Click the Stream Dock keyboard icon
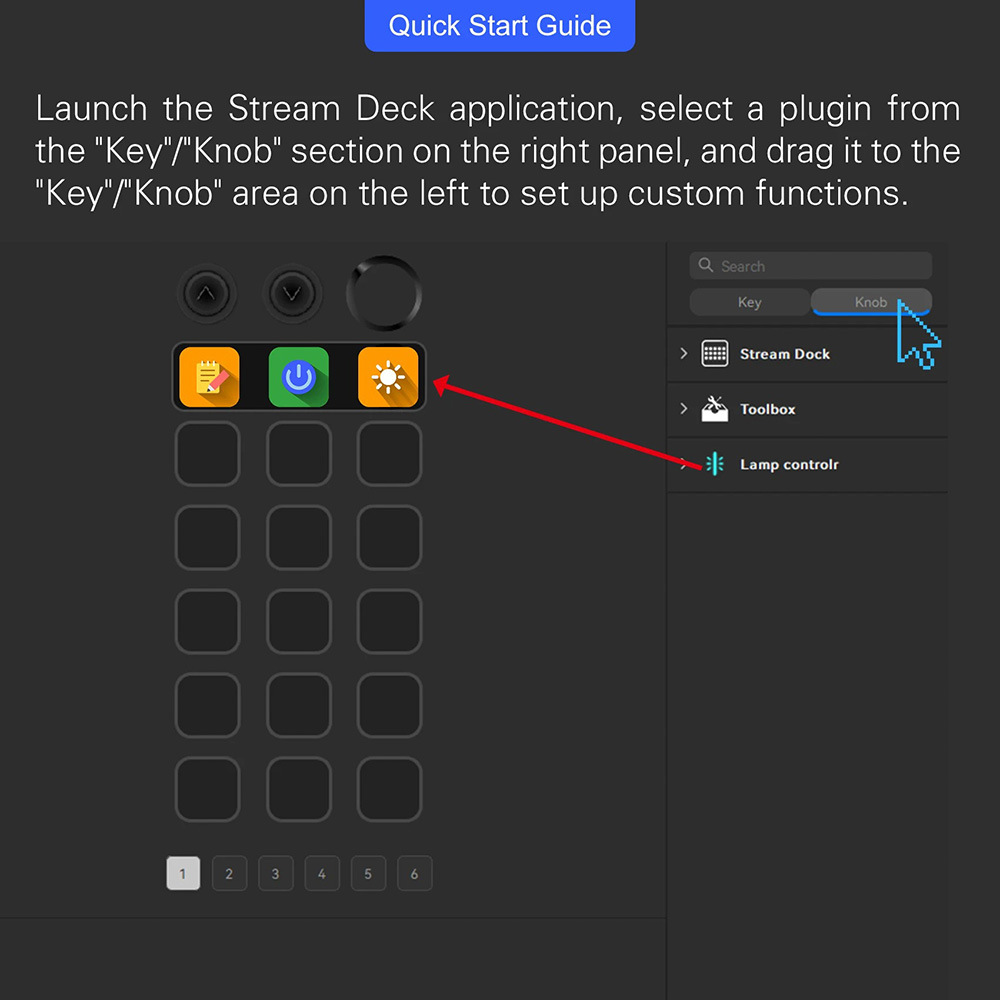The width and height of the screenshot is (1000, 1000). [715, 353]
